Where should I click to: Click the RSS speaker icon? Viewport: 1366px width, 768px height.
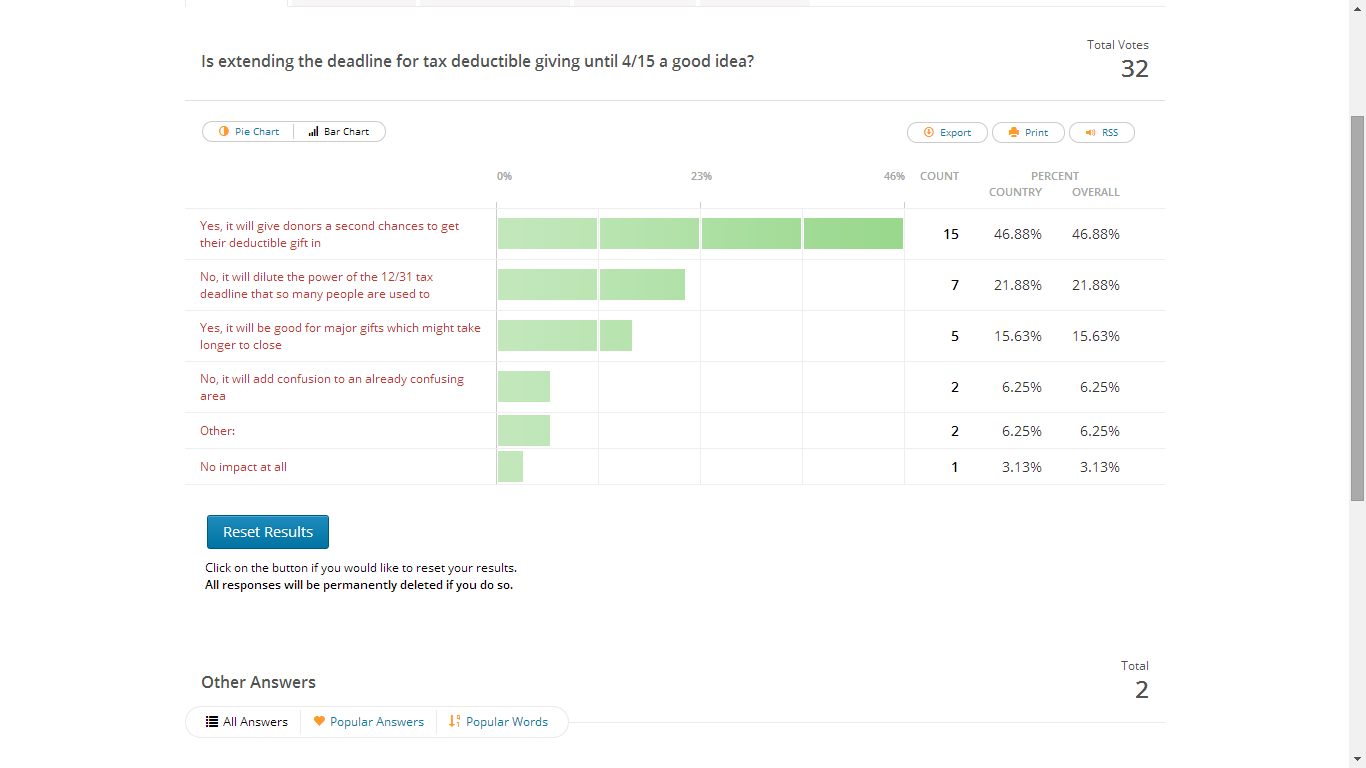(x=1090, y=133)
